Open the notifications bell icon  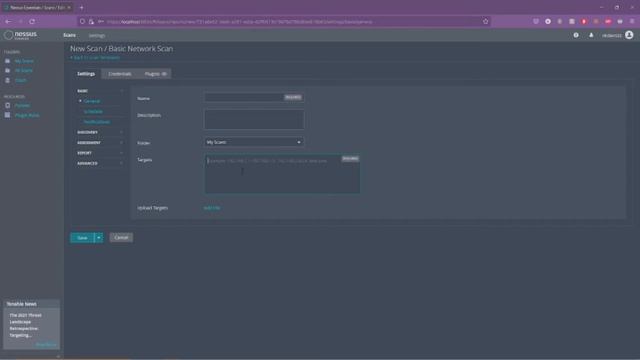pos(591,36)
